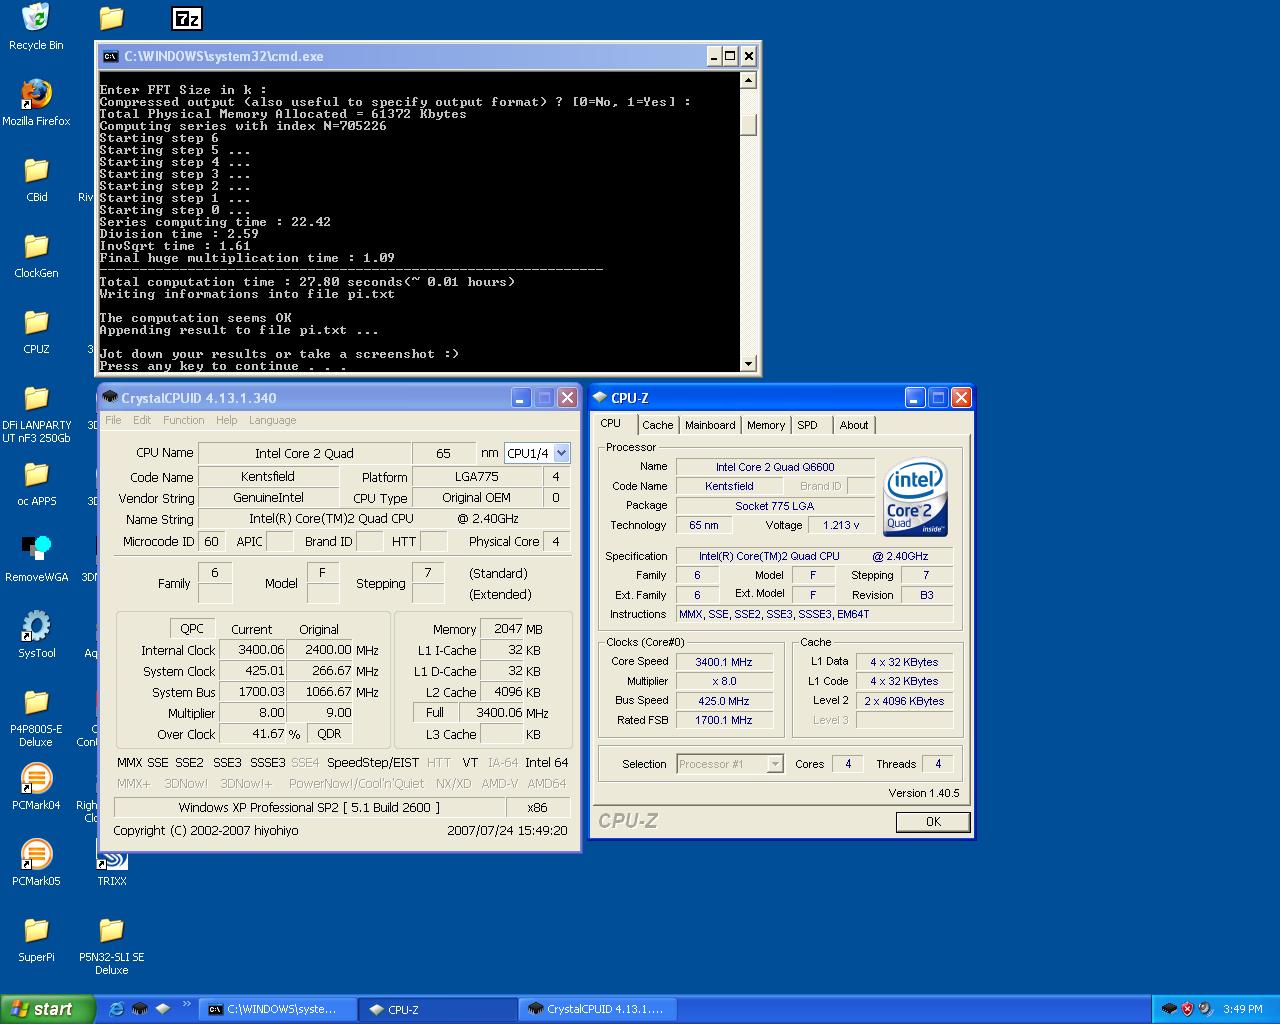Open the DFi LANPARTY UT nF3 250Gb folder
1280x1024 pixels.
[36, 413]
